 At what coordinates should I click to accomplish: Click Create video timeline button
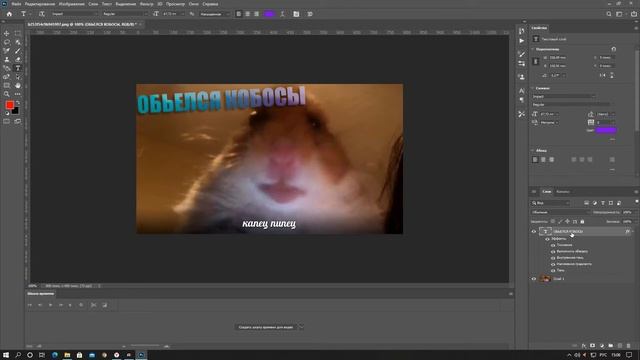[x=266, y=327]
